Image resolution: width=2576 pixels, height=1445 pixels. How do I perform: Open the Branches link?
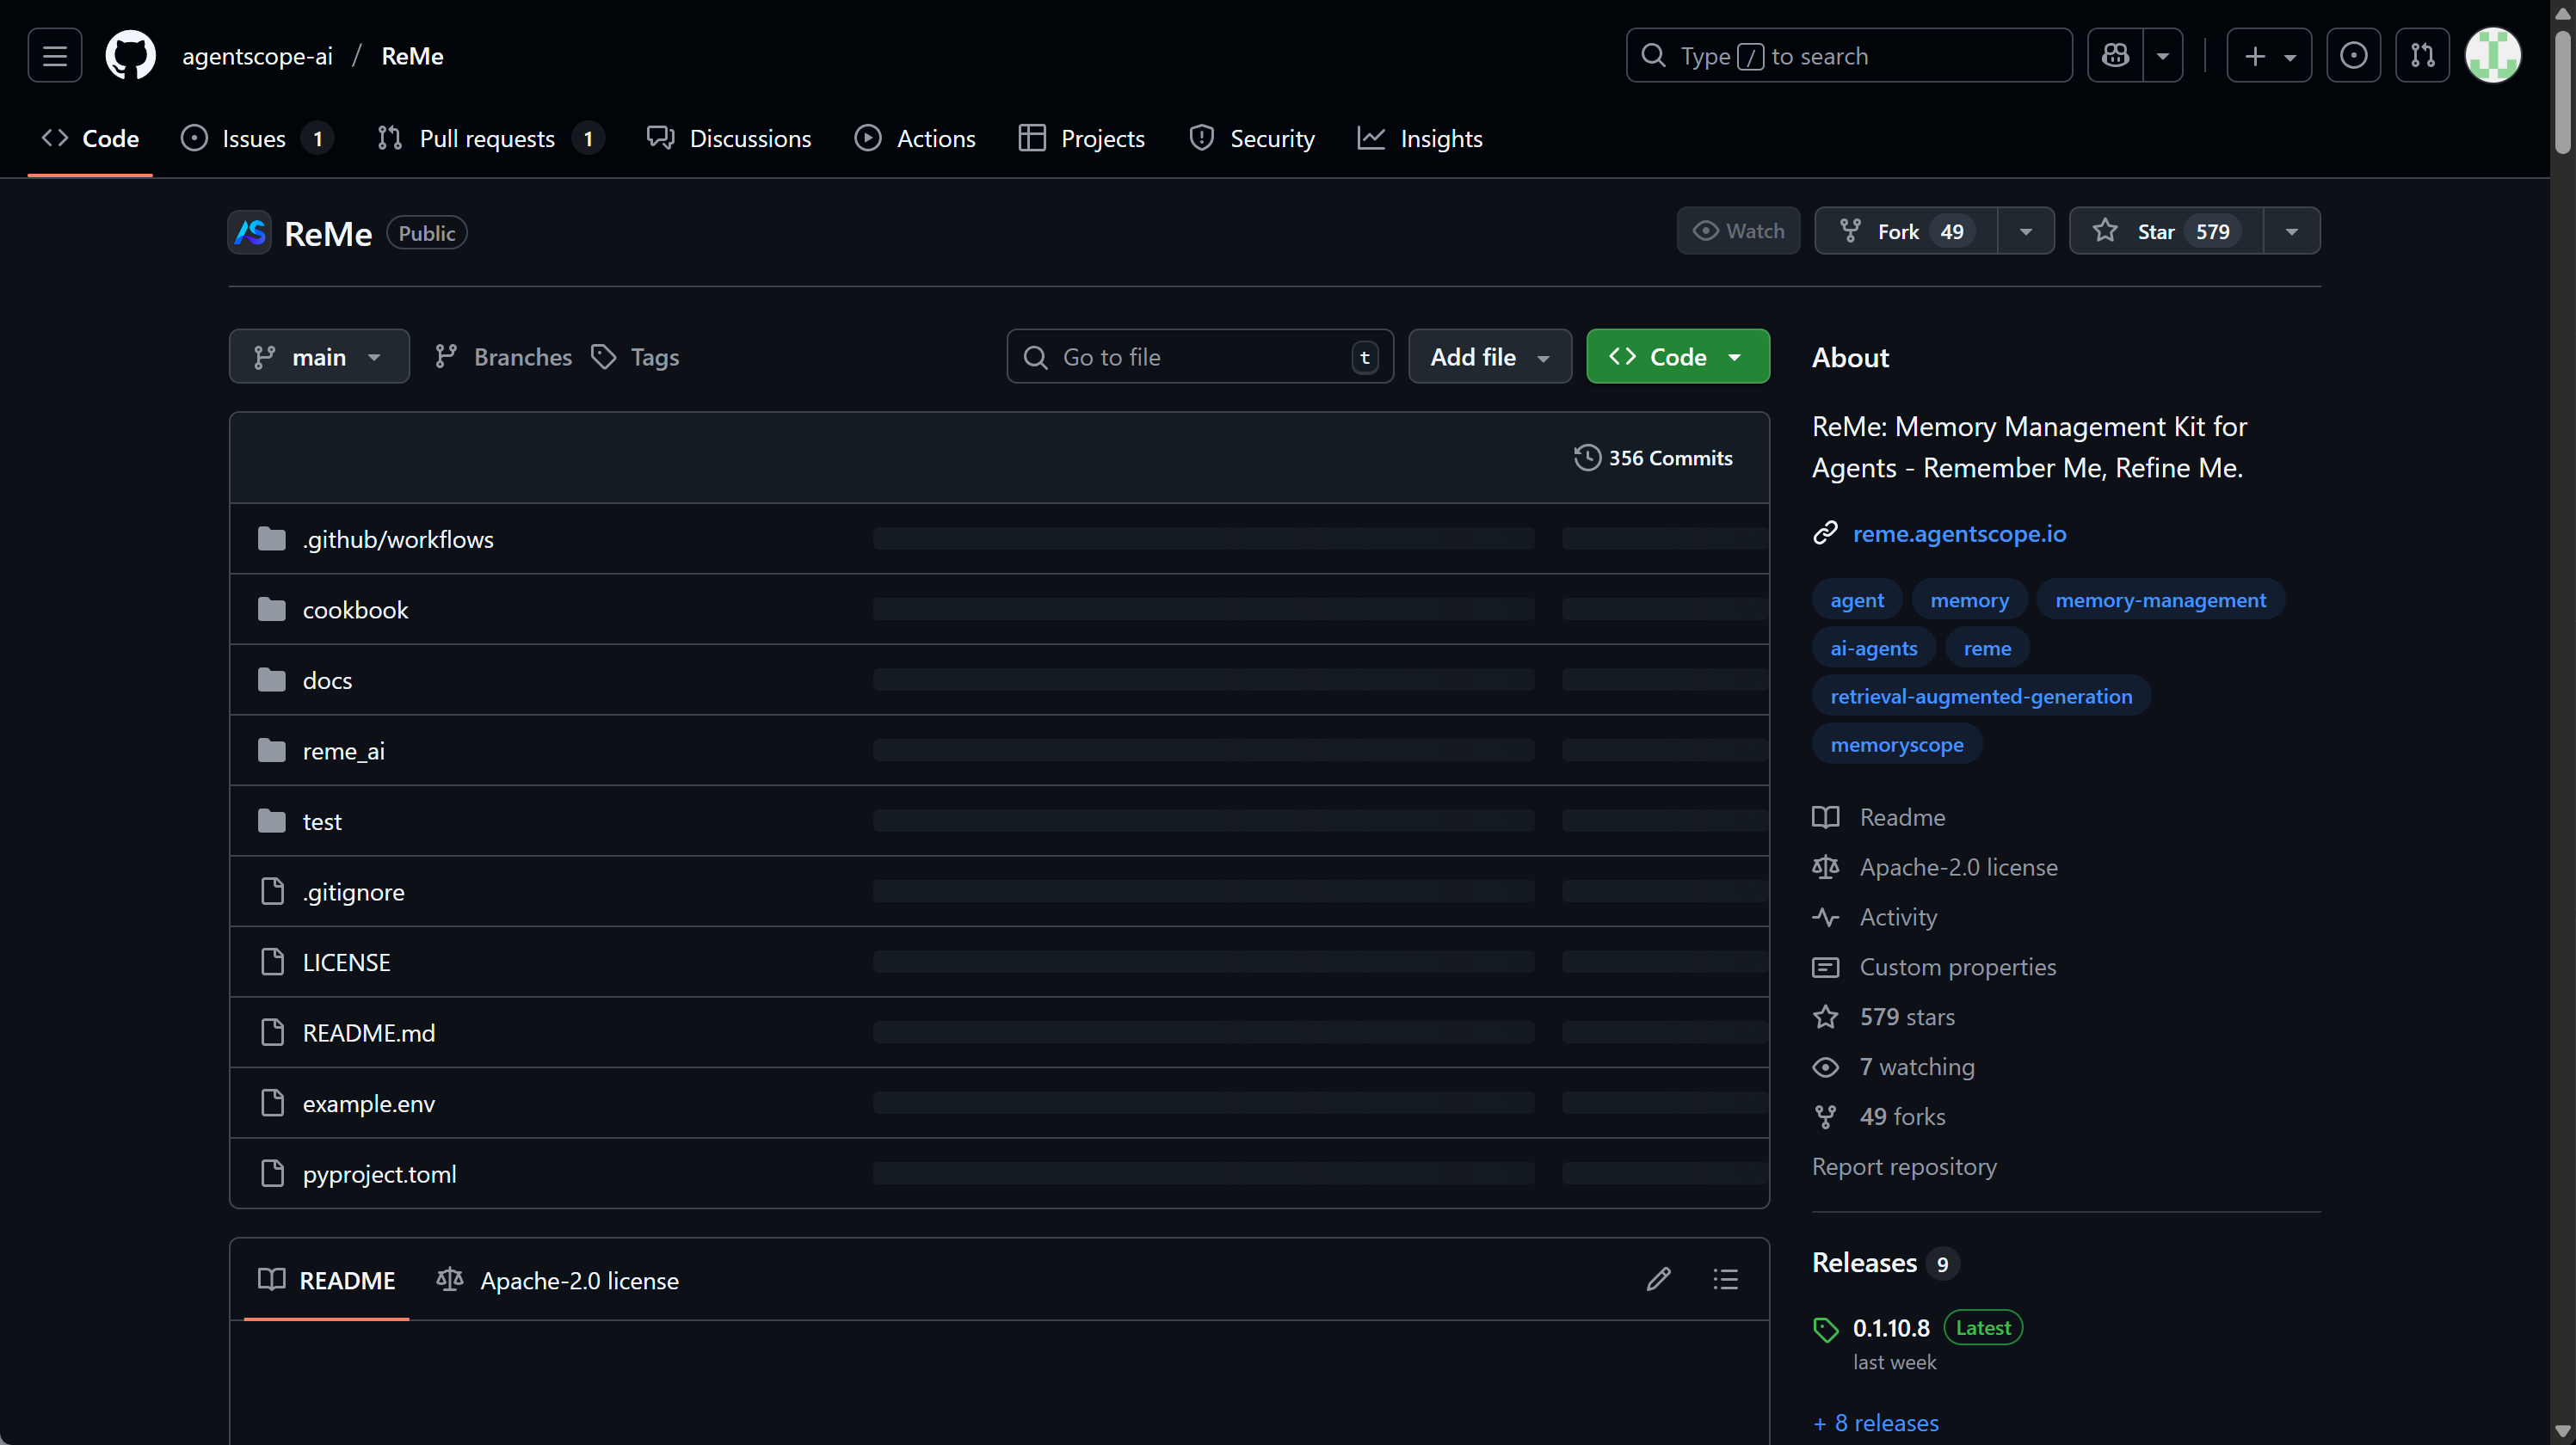pos(504,357)
